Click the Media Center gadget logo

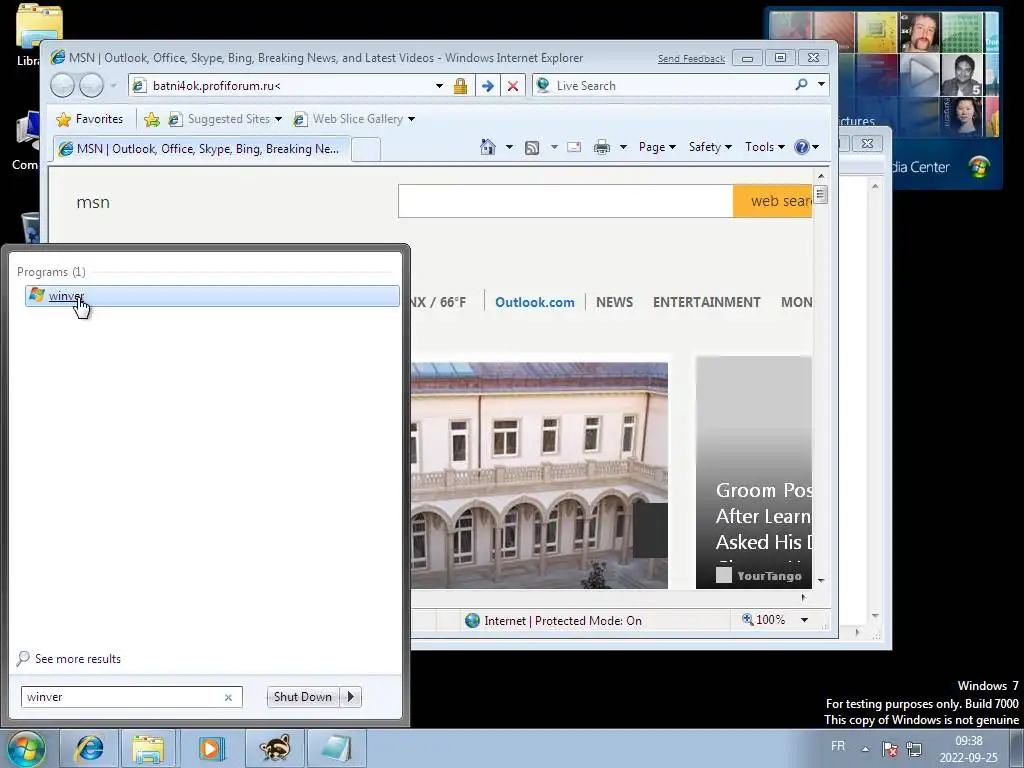click(x=979, y=167)
